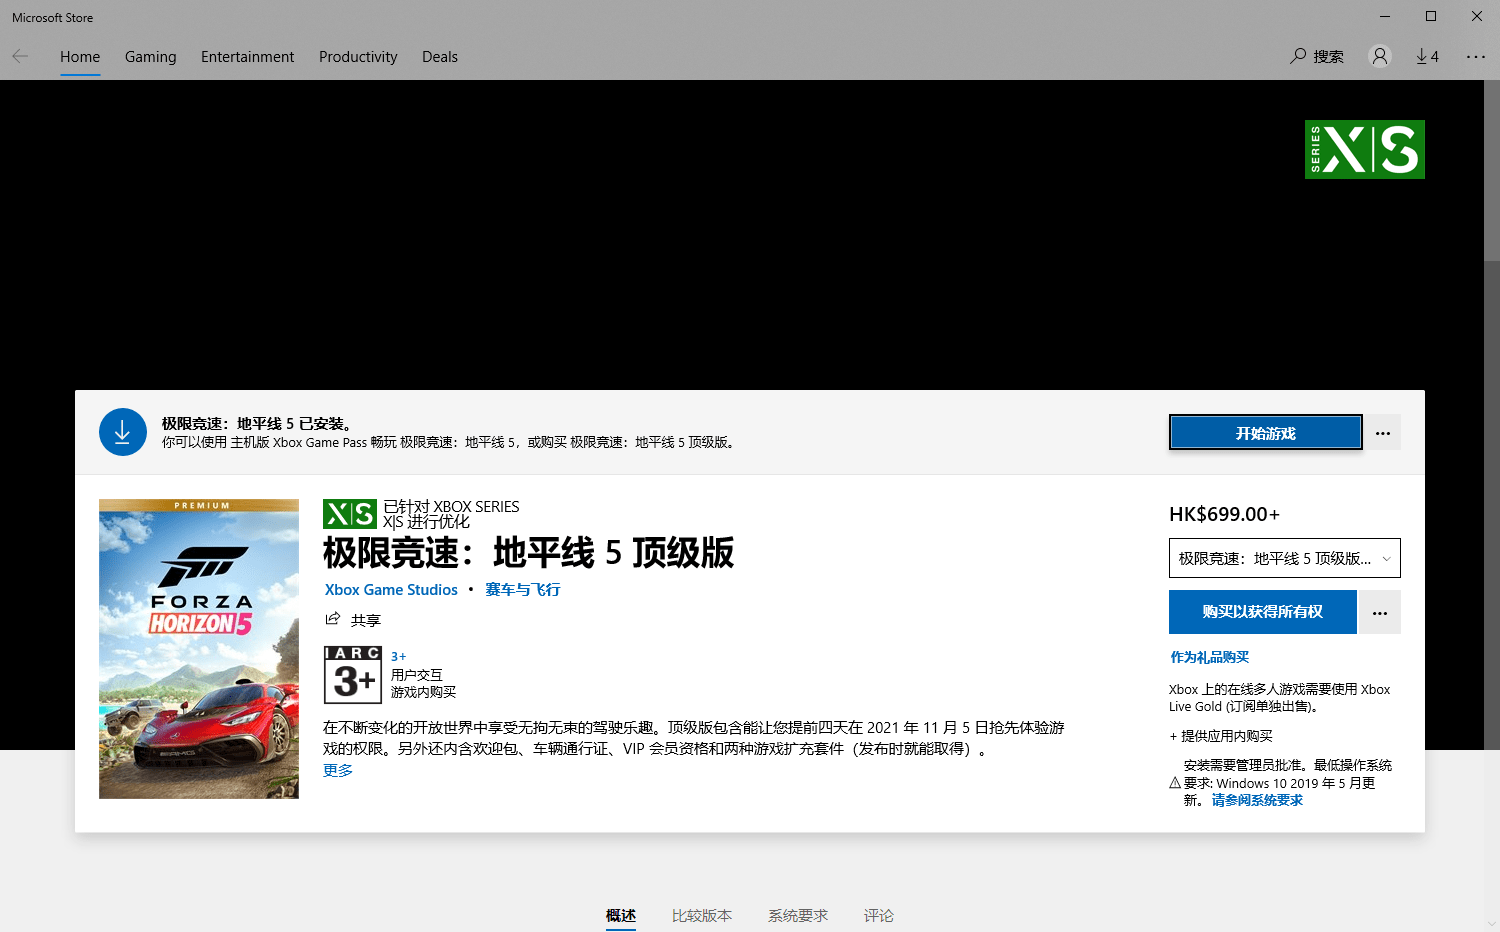Click the 共享 share icon

333,619
